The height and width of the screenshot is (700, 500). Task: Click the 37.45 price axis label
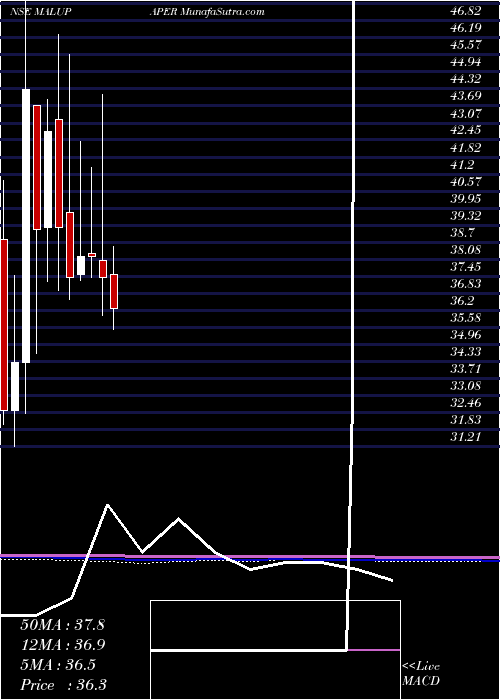tap(465, 266)
